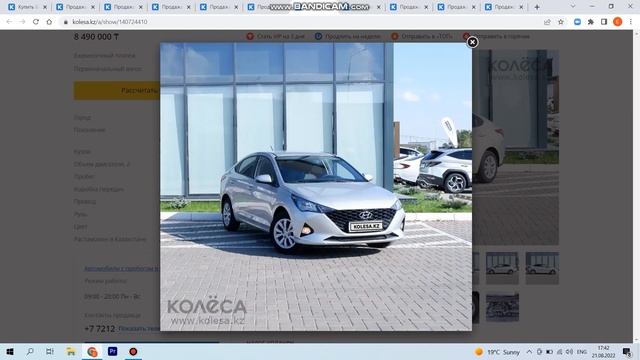Go back to the previous page
This screenshot has width=640, height=360.
pyautogui.click(x=9, y=22)
